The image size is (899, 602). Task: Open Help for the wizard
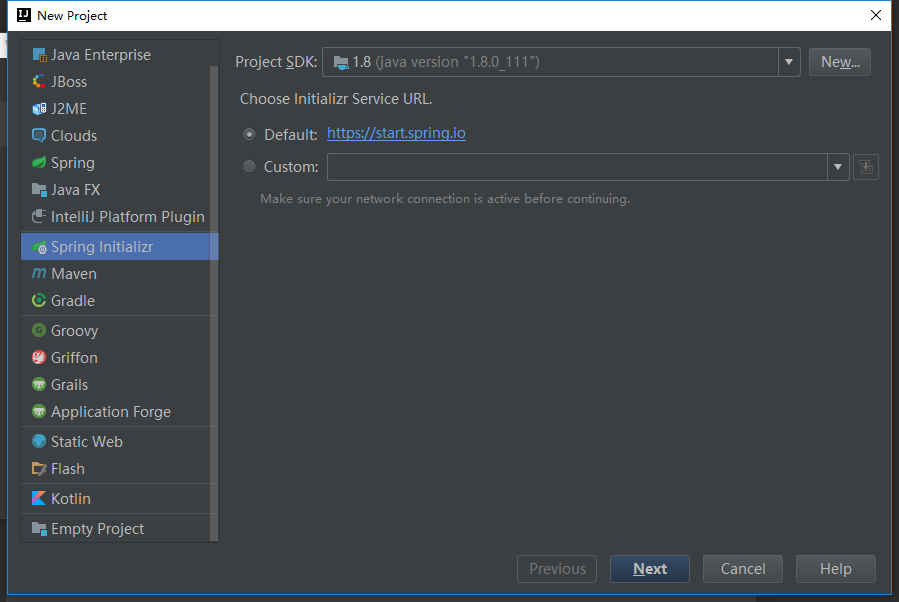[x=835, y=569]
